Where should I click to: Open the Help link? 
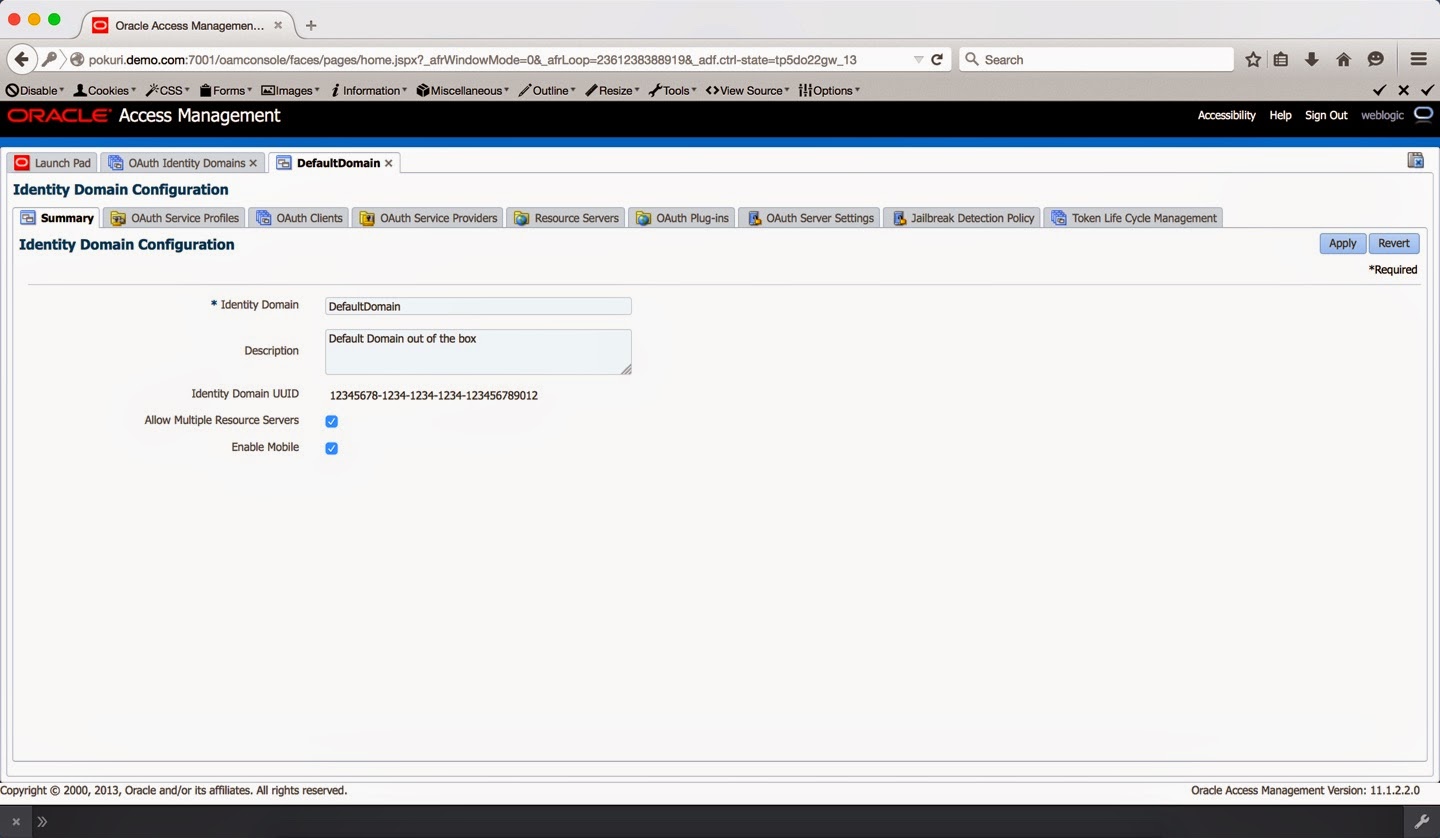[x=1280, y=115]
